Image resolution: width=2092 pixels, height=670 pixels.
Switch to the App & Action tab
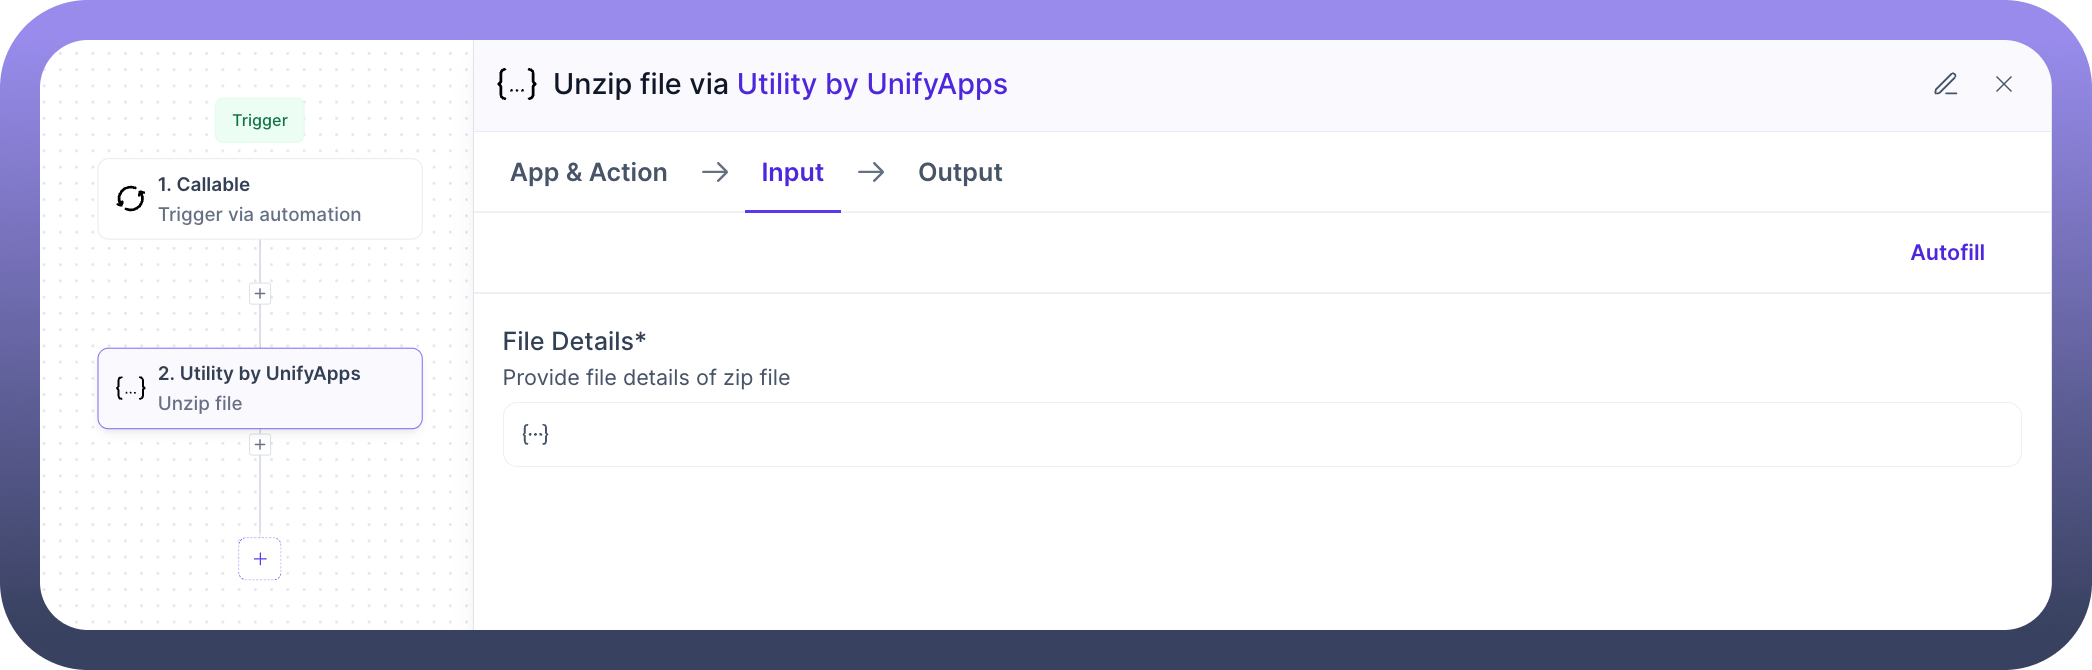coord(588,172)
